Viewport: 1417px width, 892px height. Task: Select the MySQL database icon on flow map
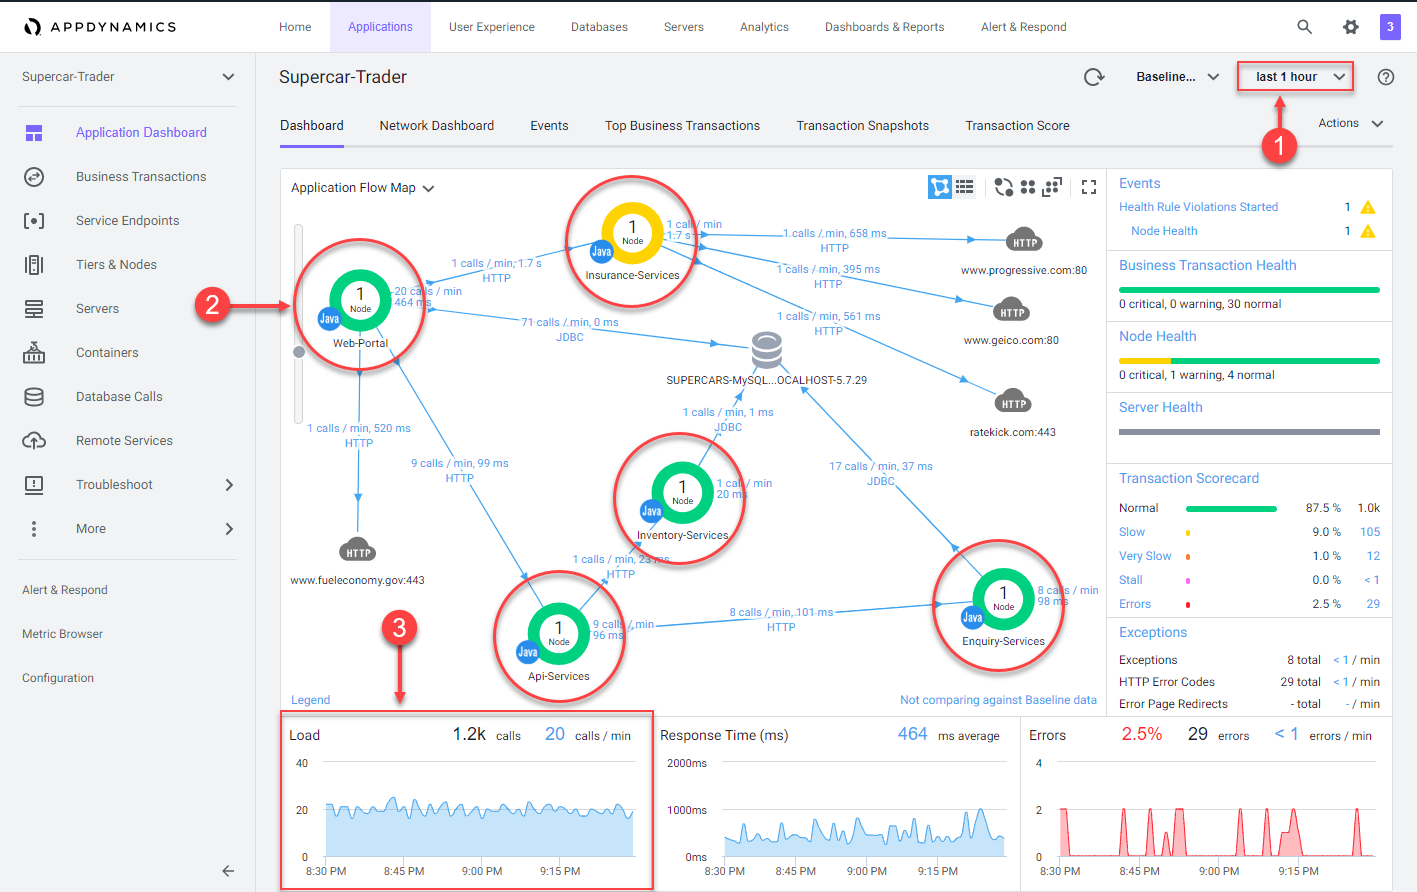pos(766,351)
